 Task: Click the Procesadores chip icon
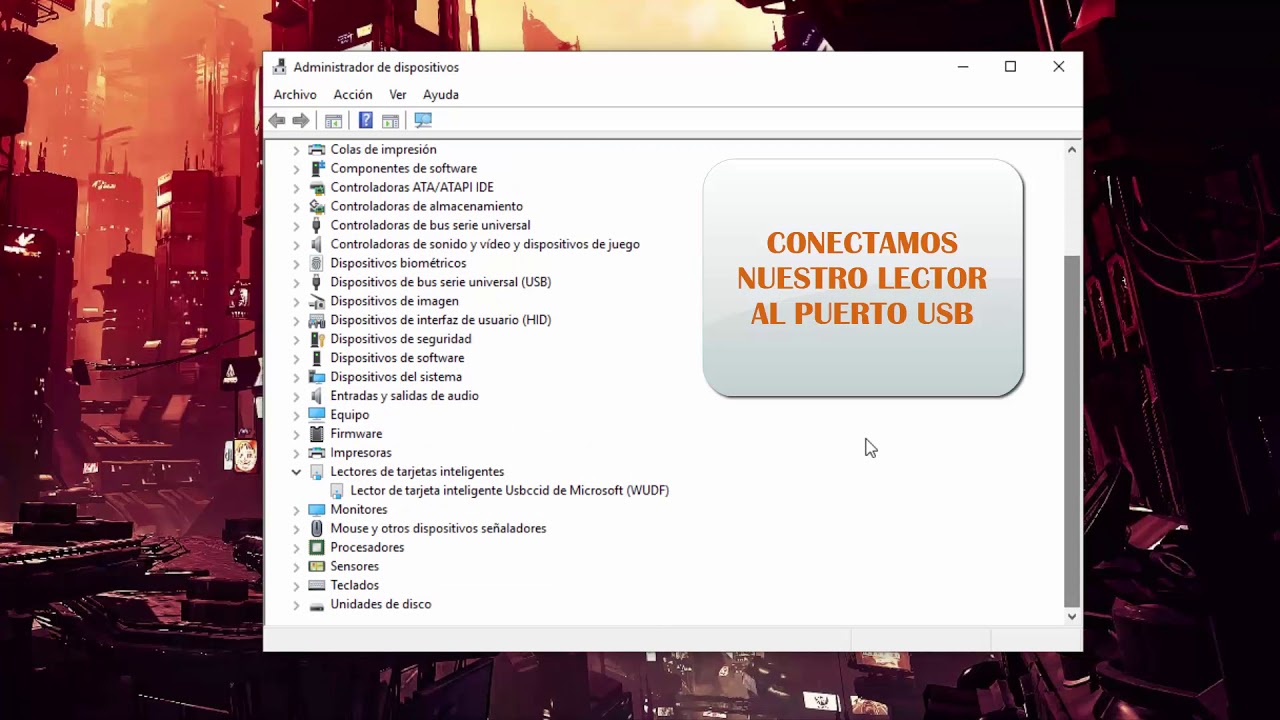[317, 547]
